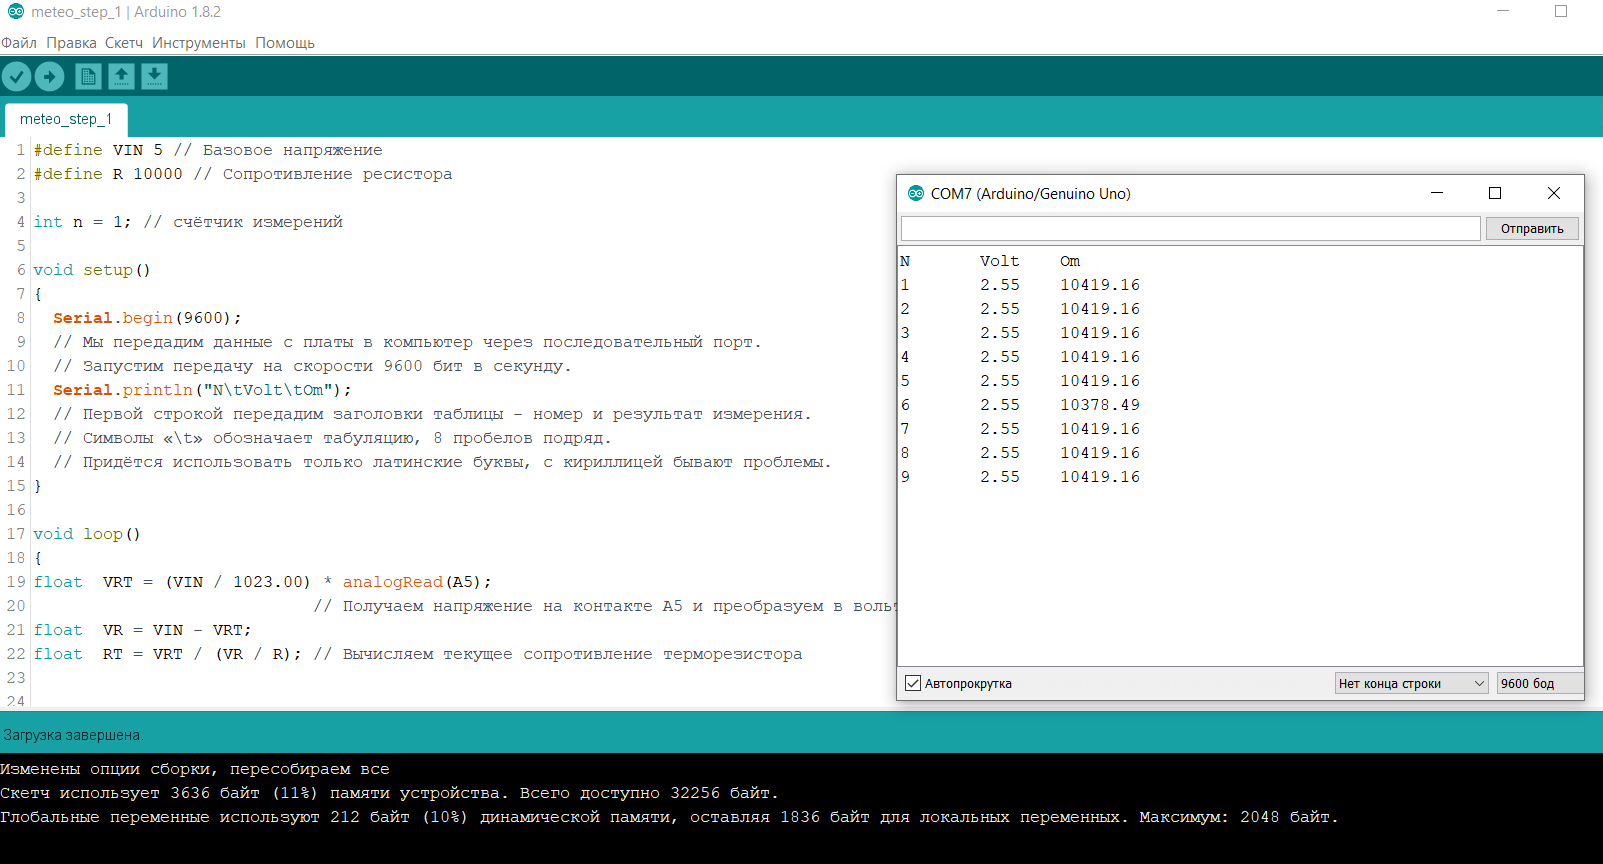Open the 9600 бод baud rate dropdown
The width and height of the screenshot is (1603, 864).
tap(1538, 683)
